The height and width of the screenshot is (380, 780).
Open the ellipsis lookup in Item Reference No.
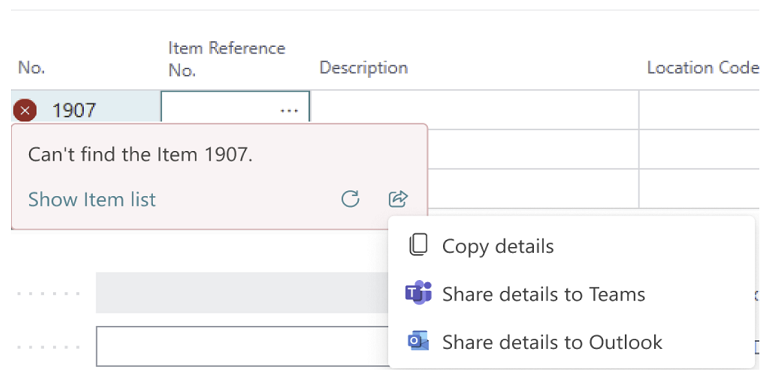tap(290, 110)
